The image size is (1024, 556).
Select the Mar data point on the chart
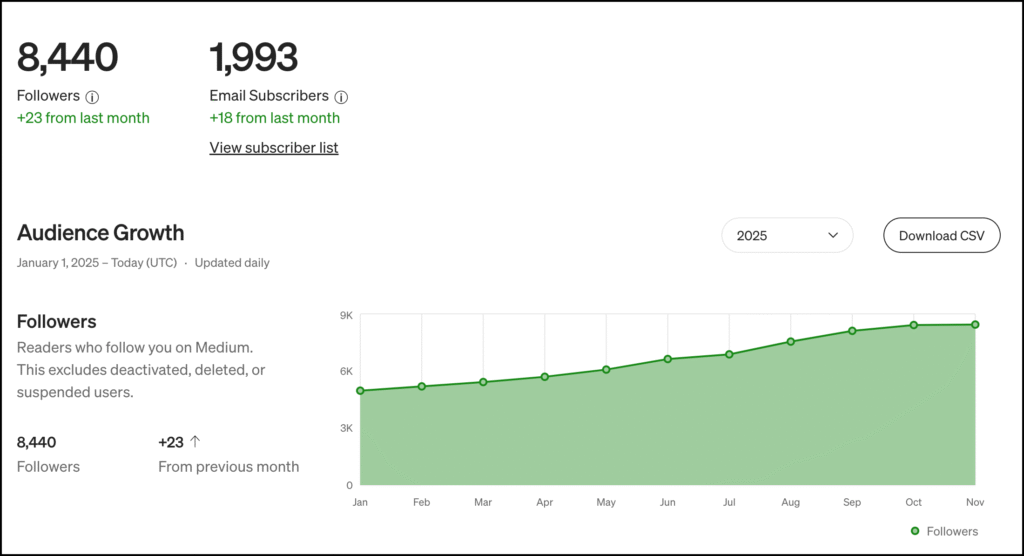483,382
